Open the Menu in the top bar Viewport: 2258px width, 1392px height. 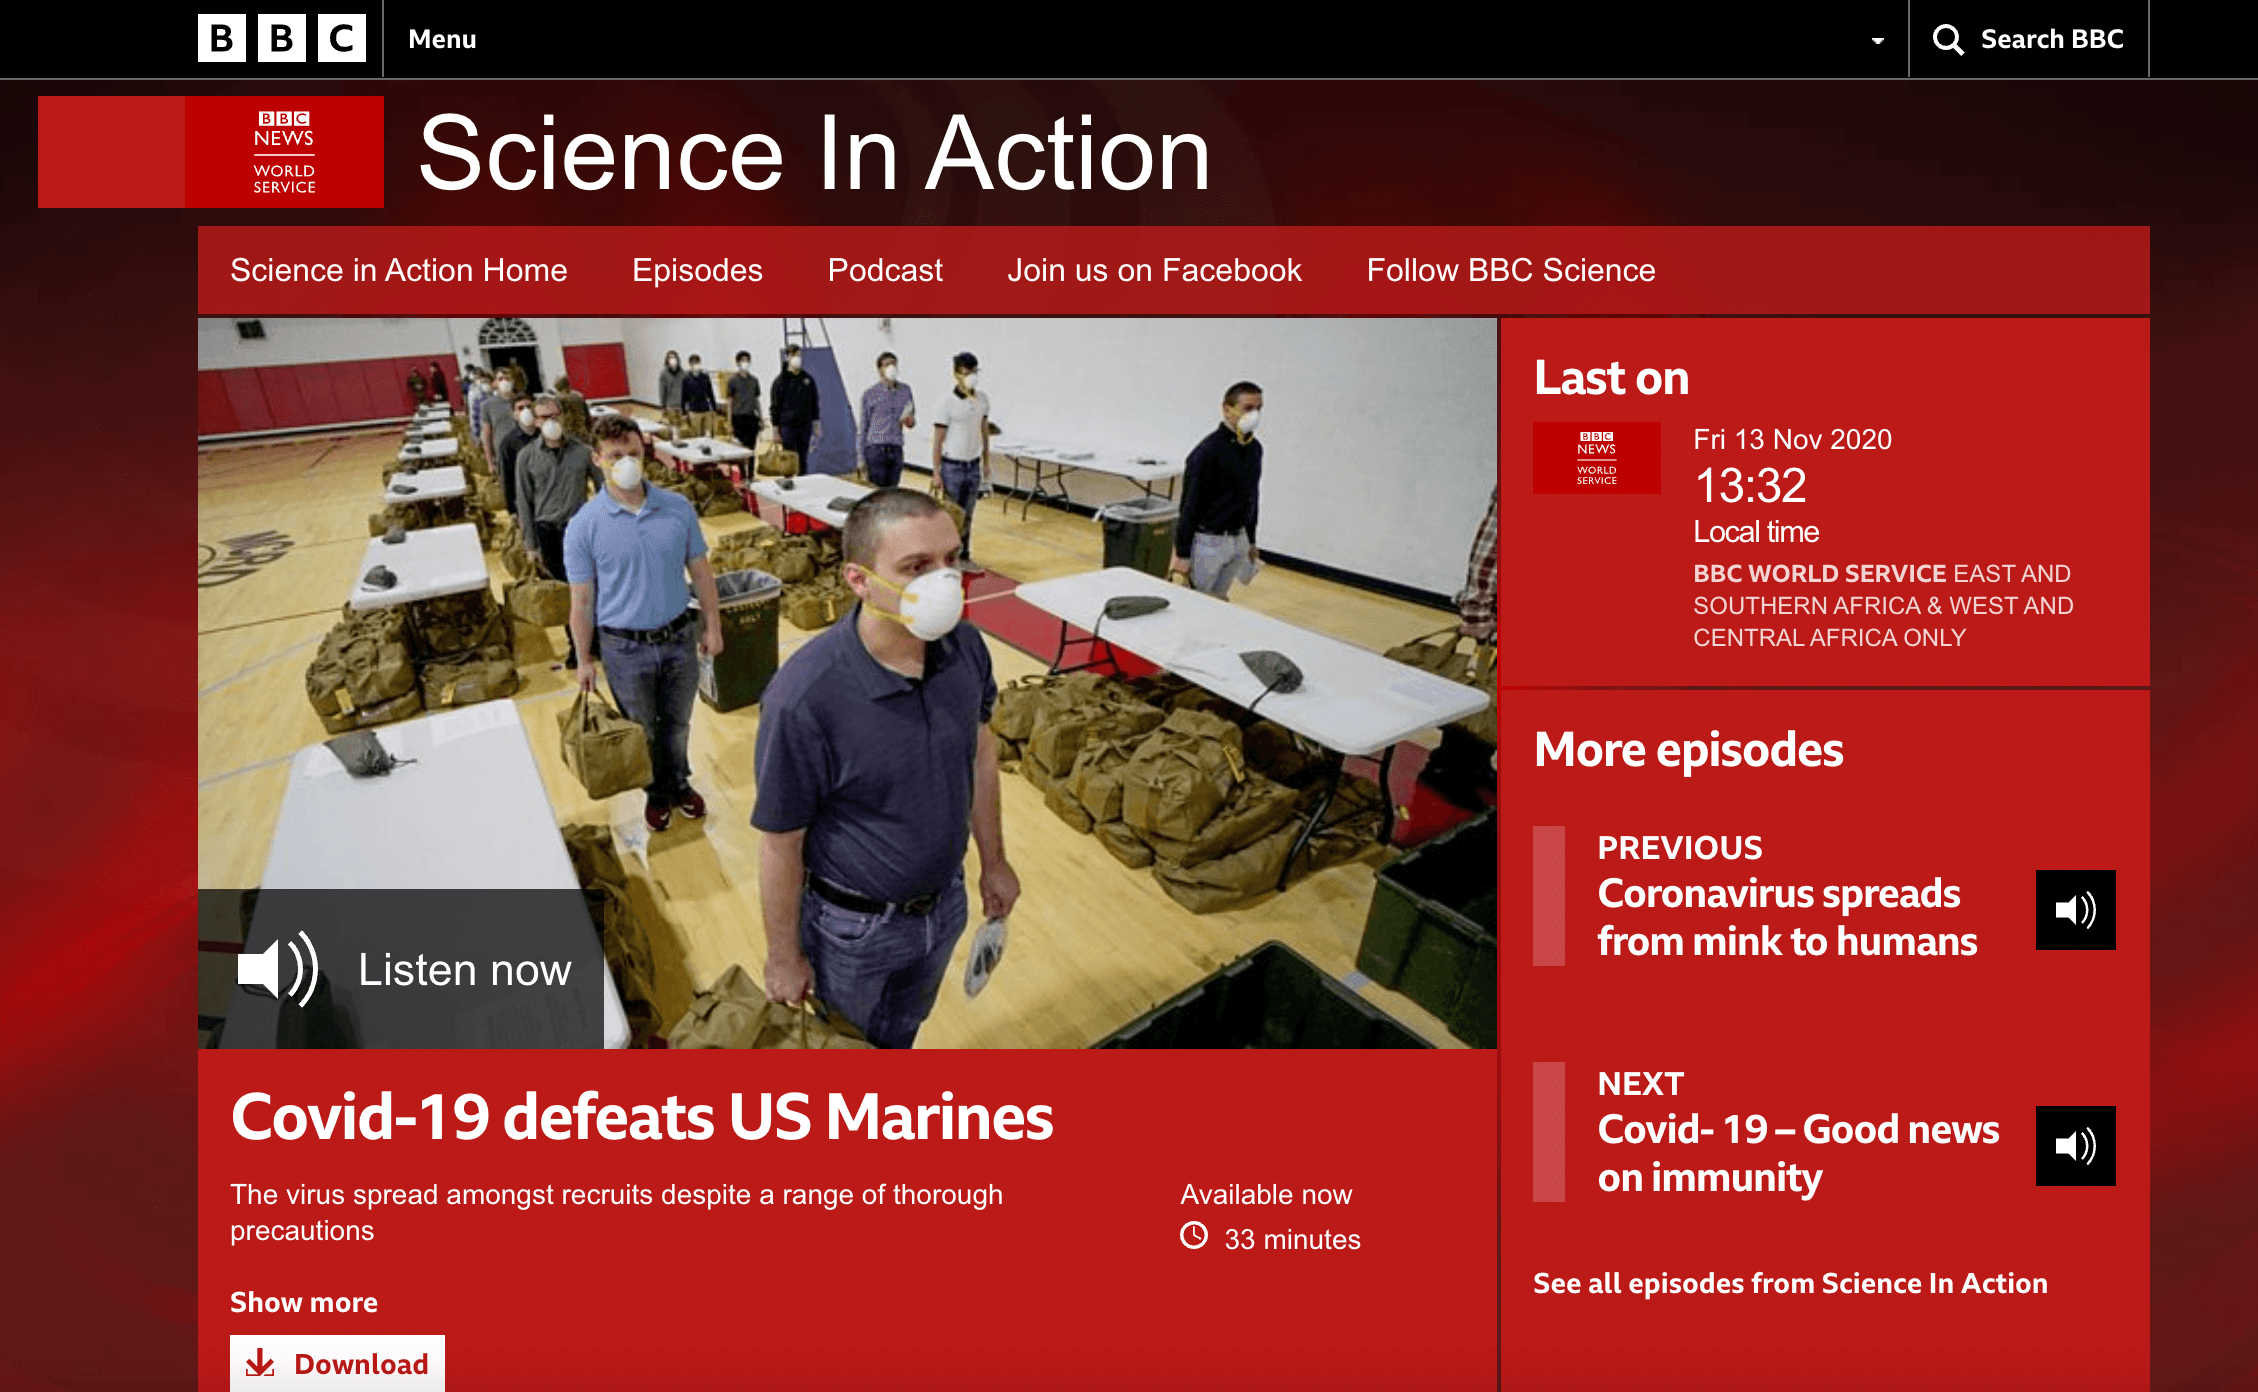[442, 39]
